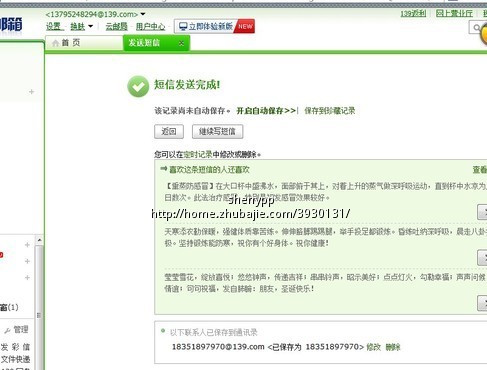Click the 管理 wrench link in sidebar

tap(17, 330)
